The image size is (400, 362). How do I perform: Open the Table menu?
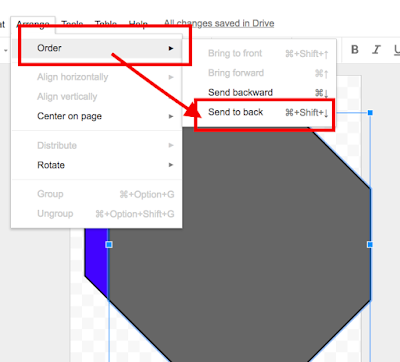pos(106,24)
